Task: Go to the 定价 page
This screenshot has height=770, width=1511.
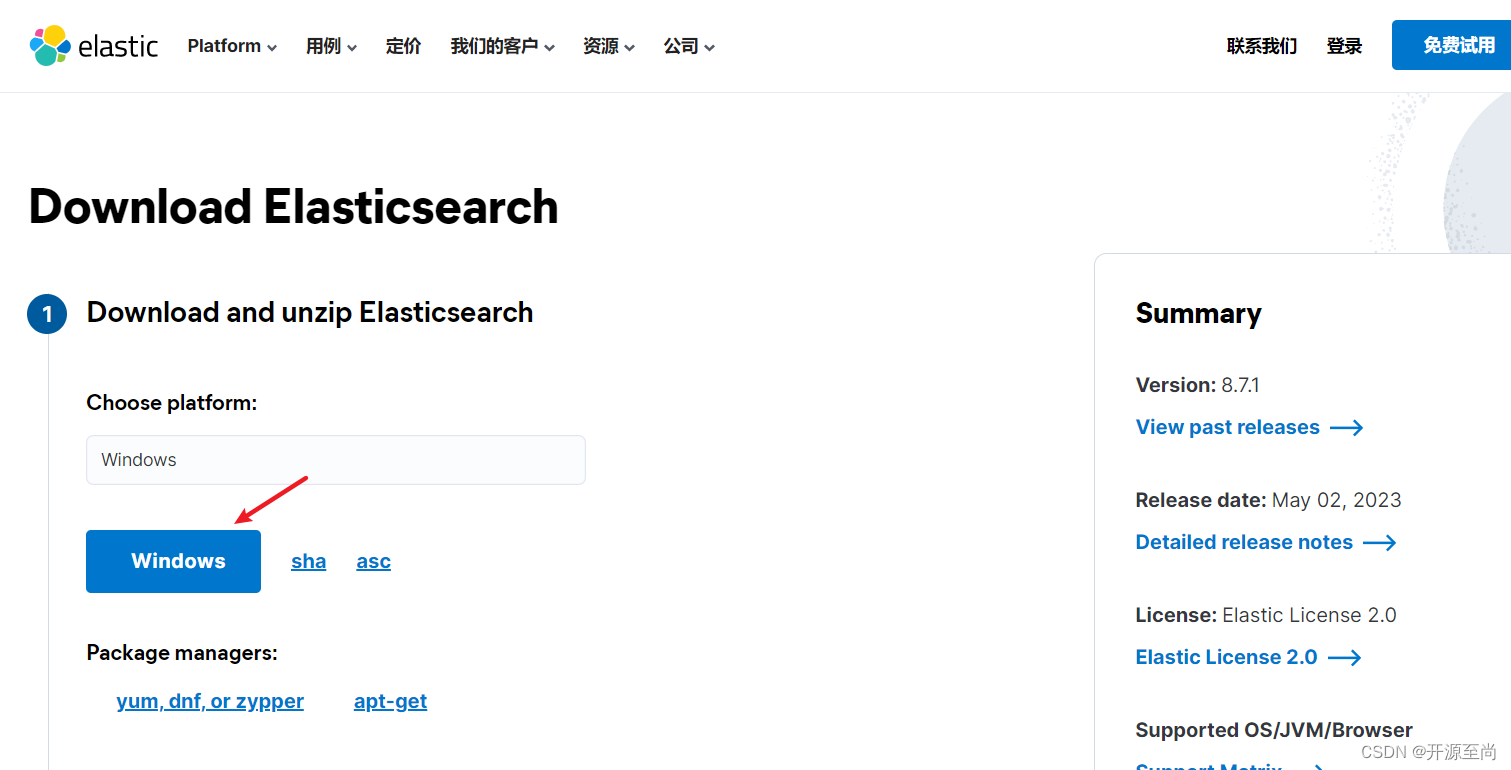Action: (x=404, y=46)
